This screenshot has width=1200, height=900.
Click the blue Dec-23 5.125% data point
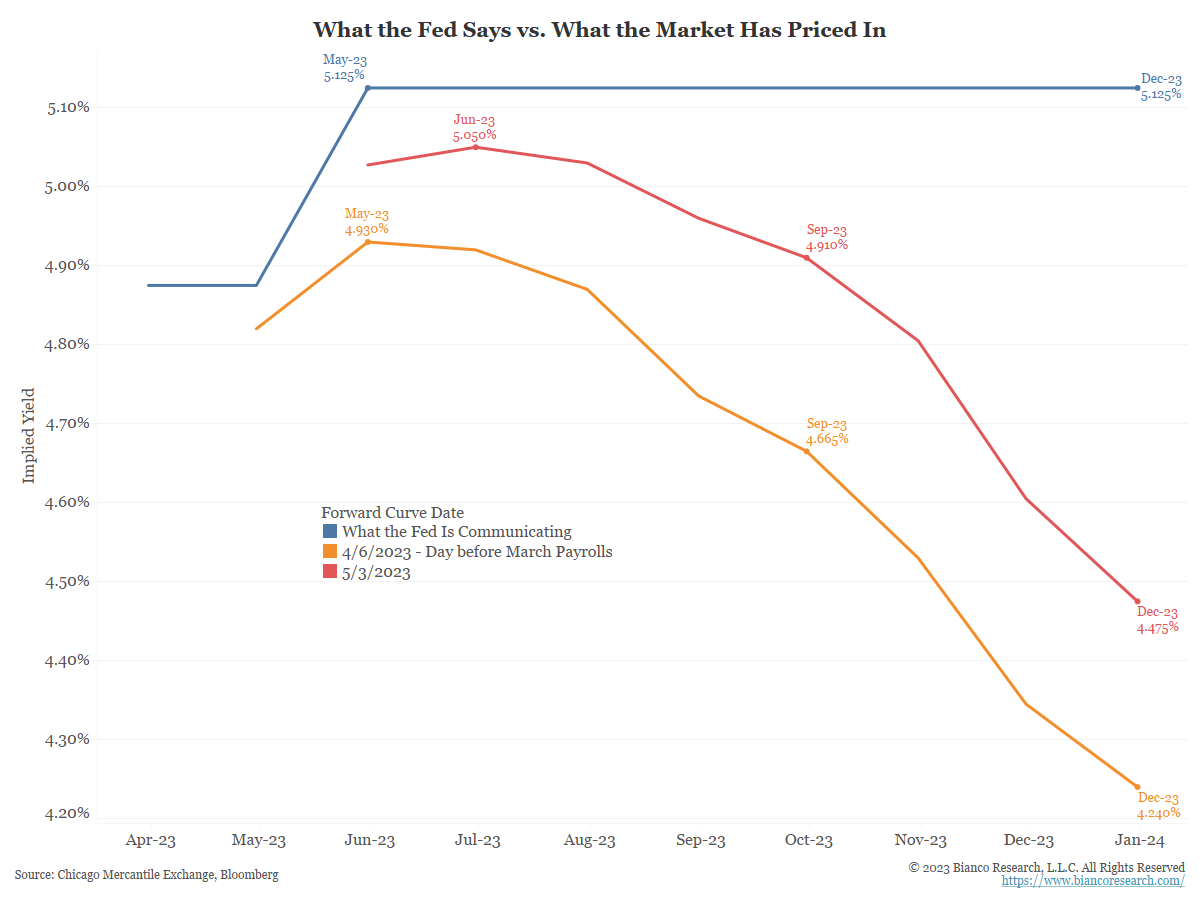tap(1137, 88)
